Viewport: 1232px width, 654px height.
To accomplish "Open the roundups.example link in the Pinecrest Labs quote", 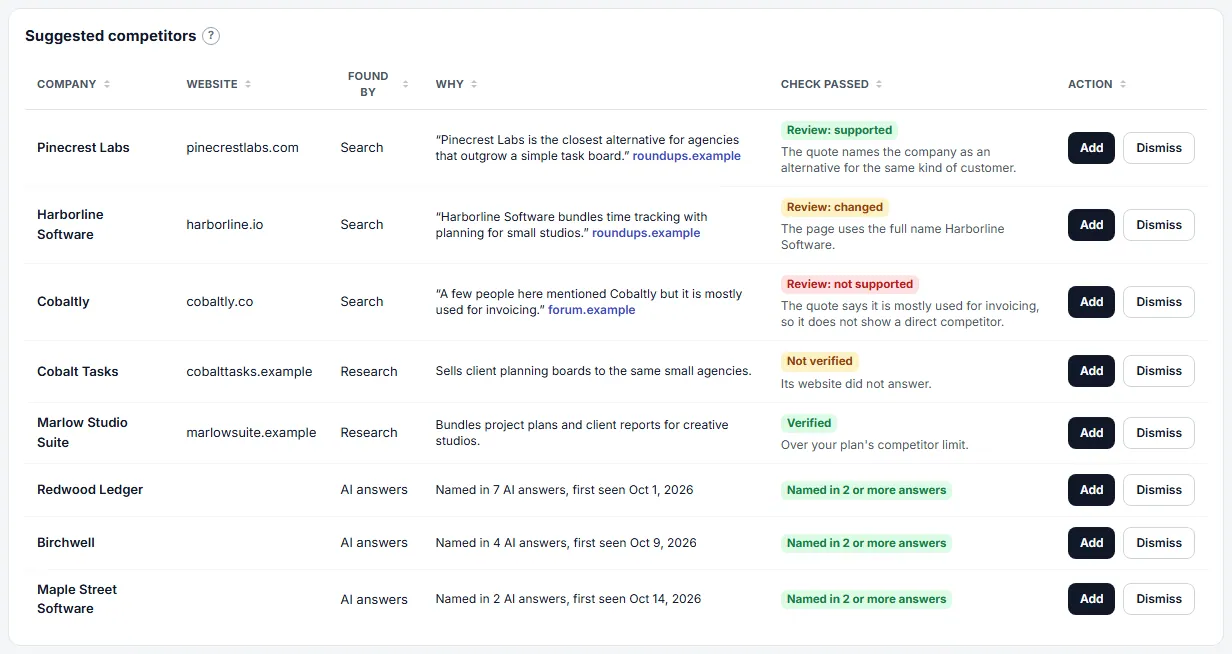I will [687, 156].
